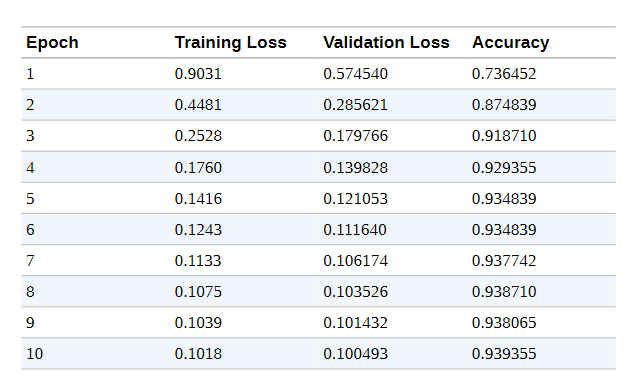Click training loss 0.4481 in epoch 2

tap(198, 105)
